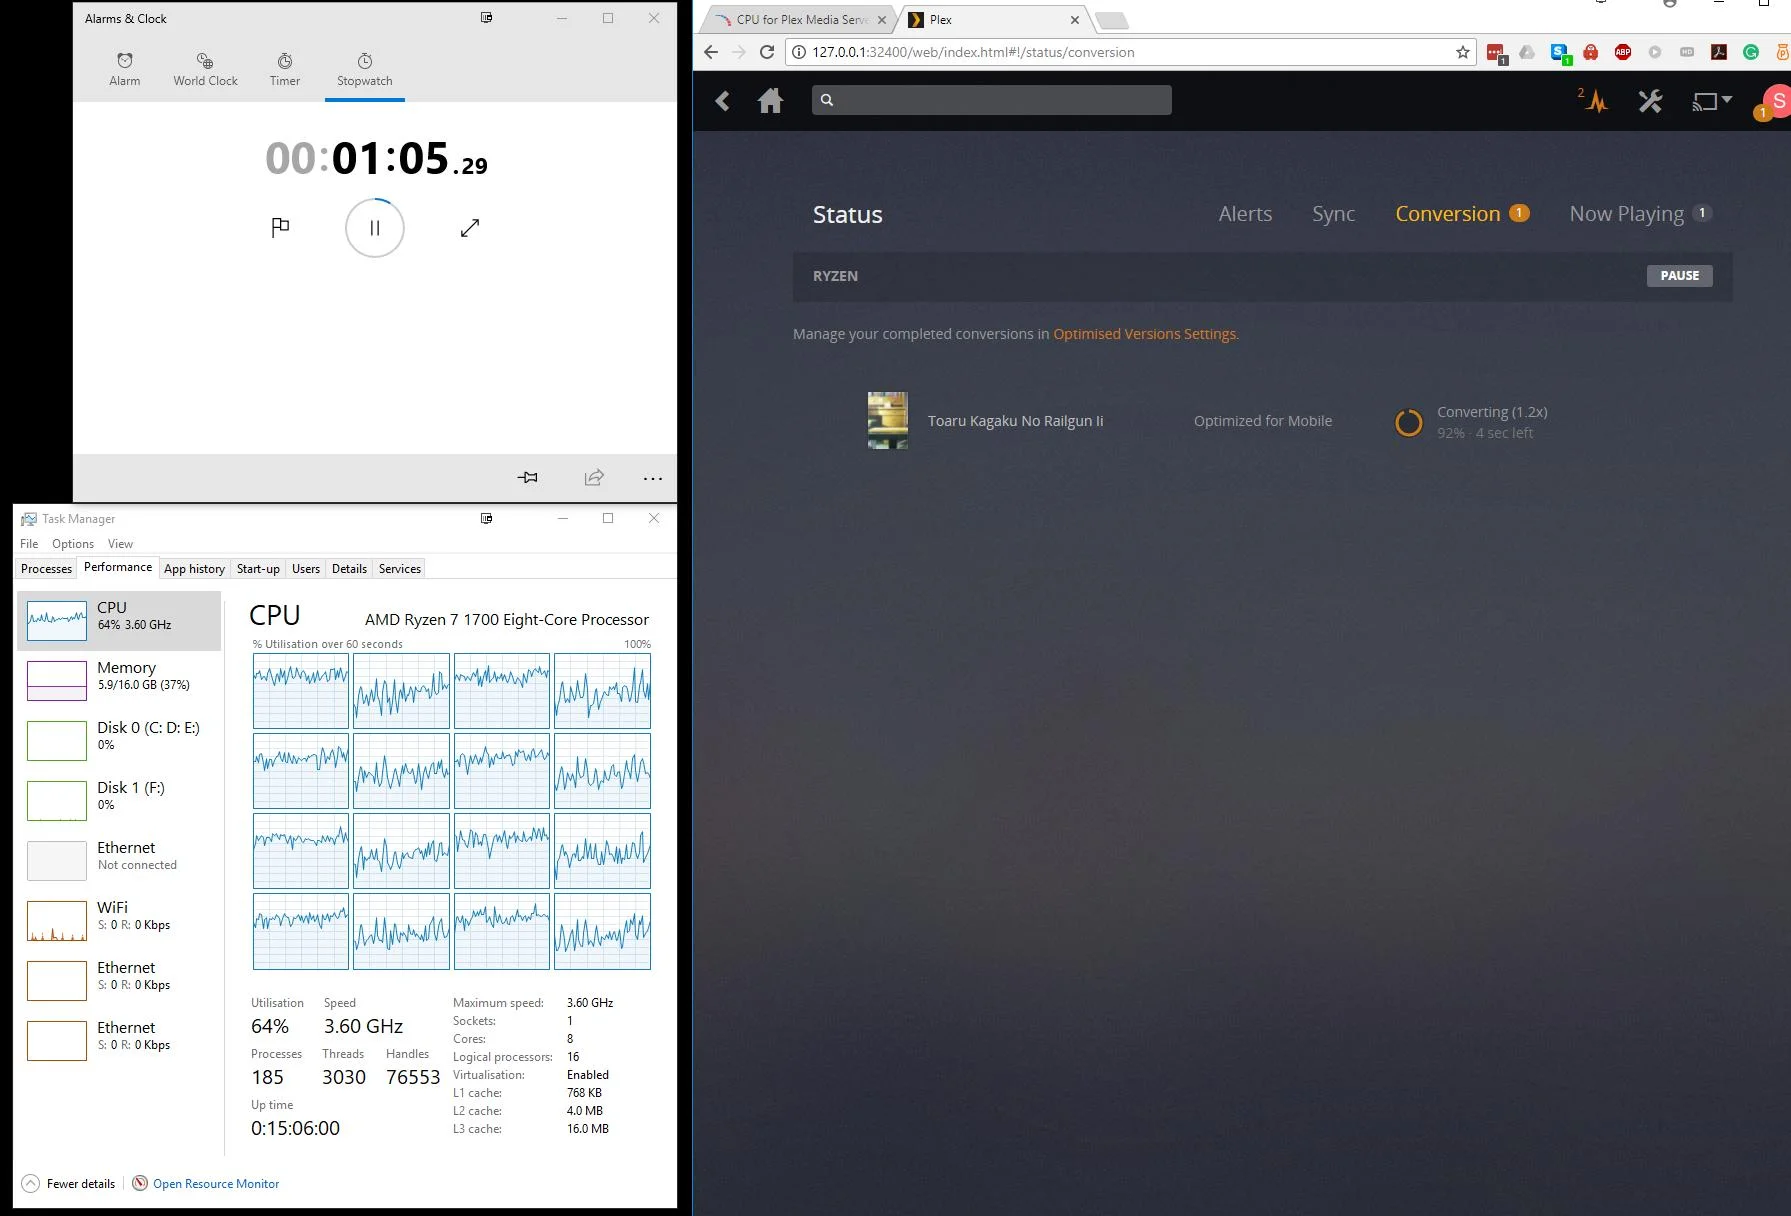Pin the stopwatch to Start
1791x1216 pixels.
(x=528, y=478)
